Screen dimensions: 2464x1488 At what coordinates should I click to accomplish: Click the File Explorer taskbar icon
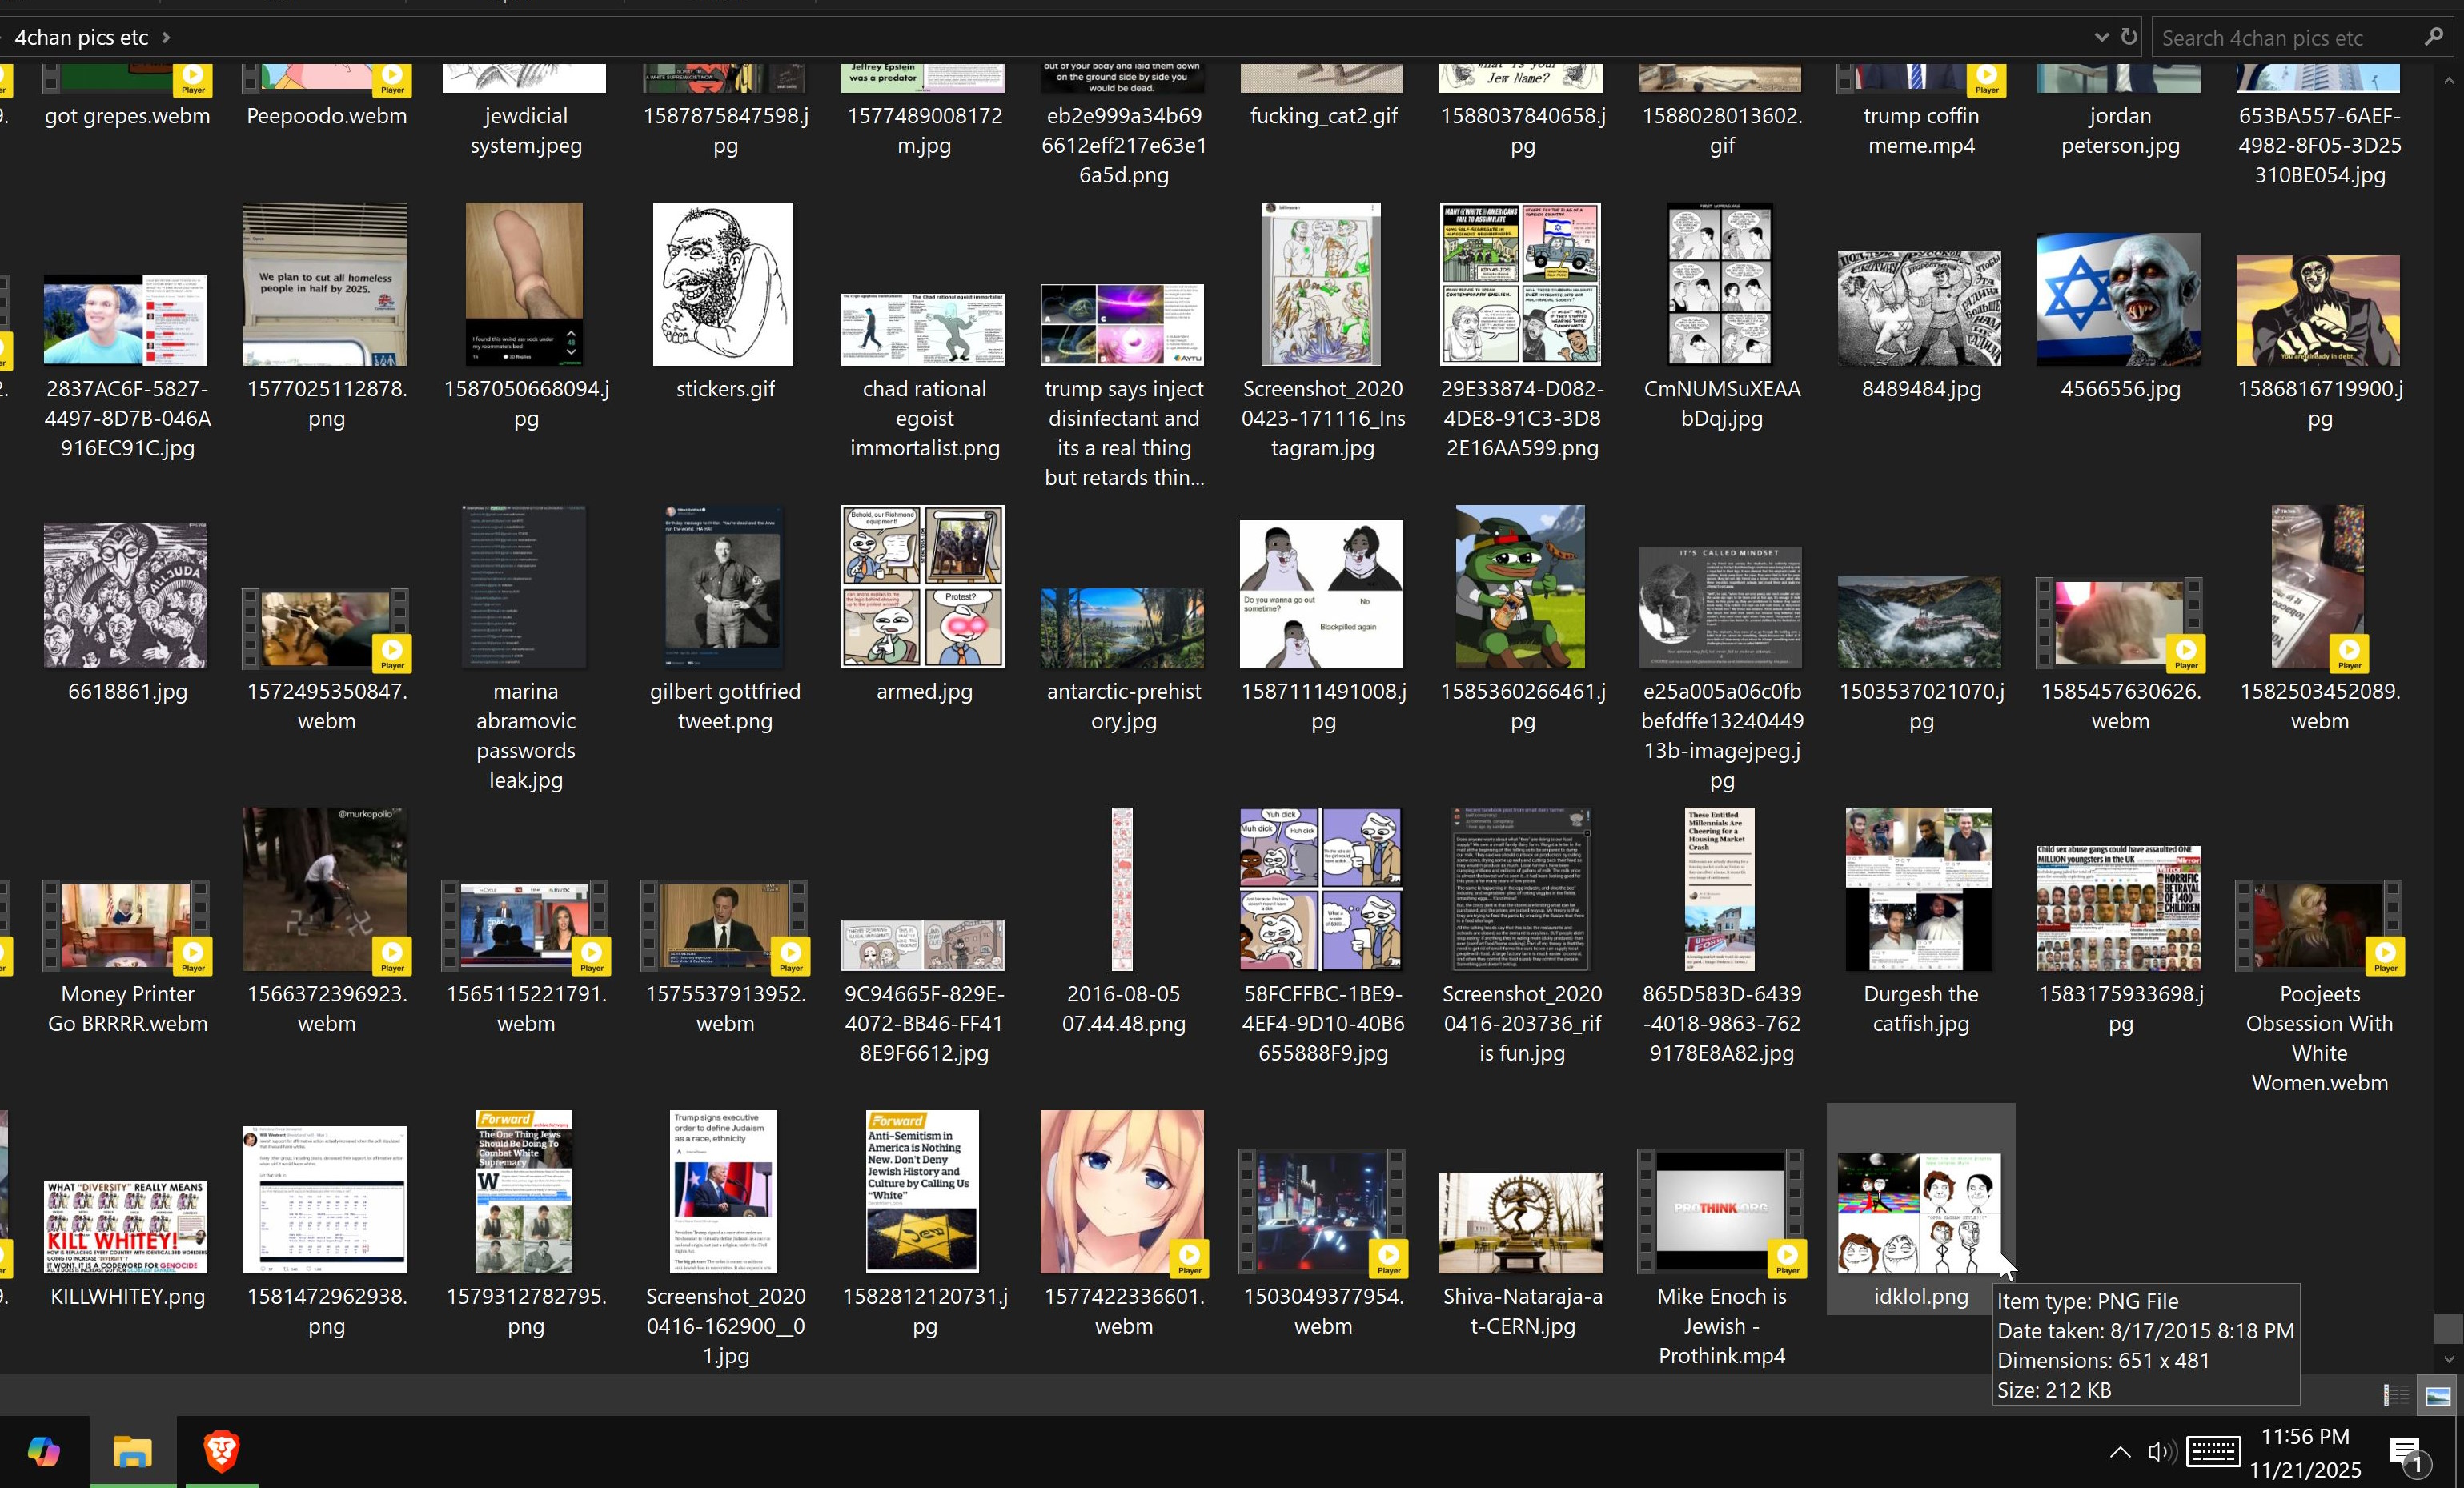pyautogui.click(x=132, y=1451)
